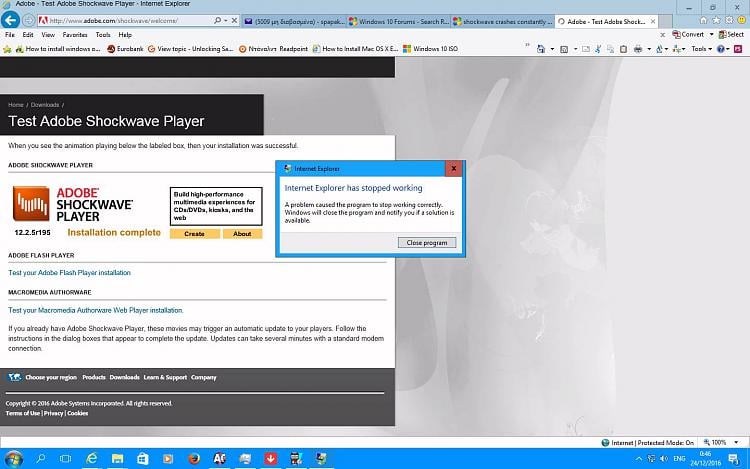Click the Windows Start button
The image size is (750, 469).
[13, 459]
